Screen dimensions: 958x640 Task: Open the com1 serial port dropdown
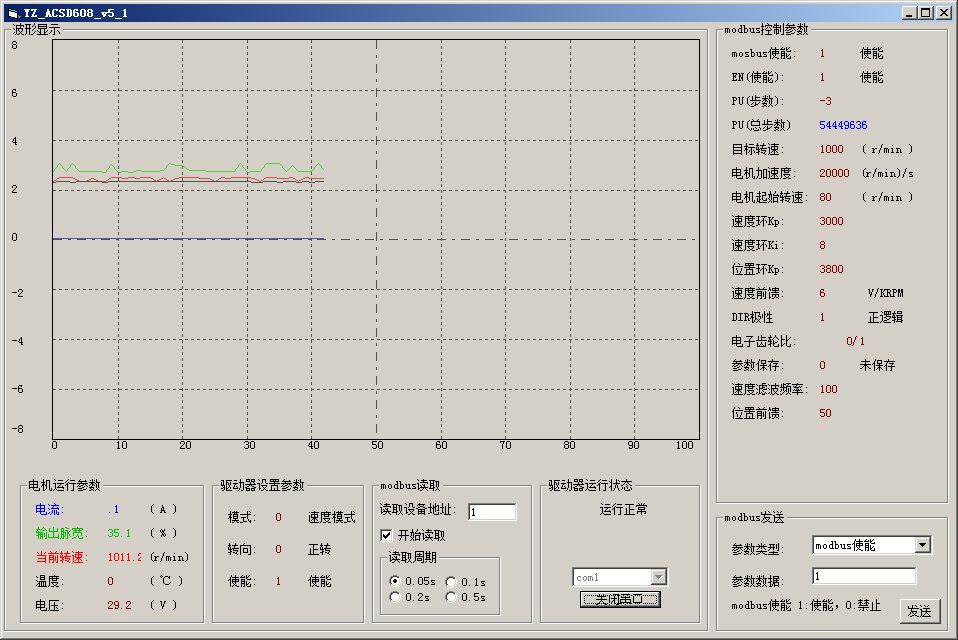(658, 576)
